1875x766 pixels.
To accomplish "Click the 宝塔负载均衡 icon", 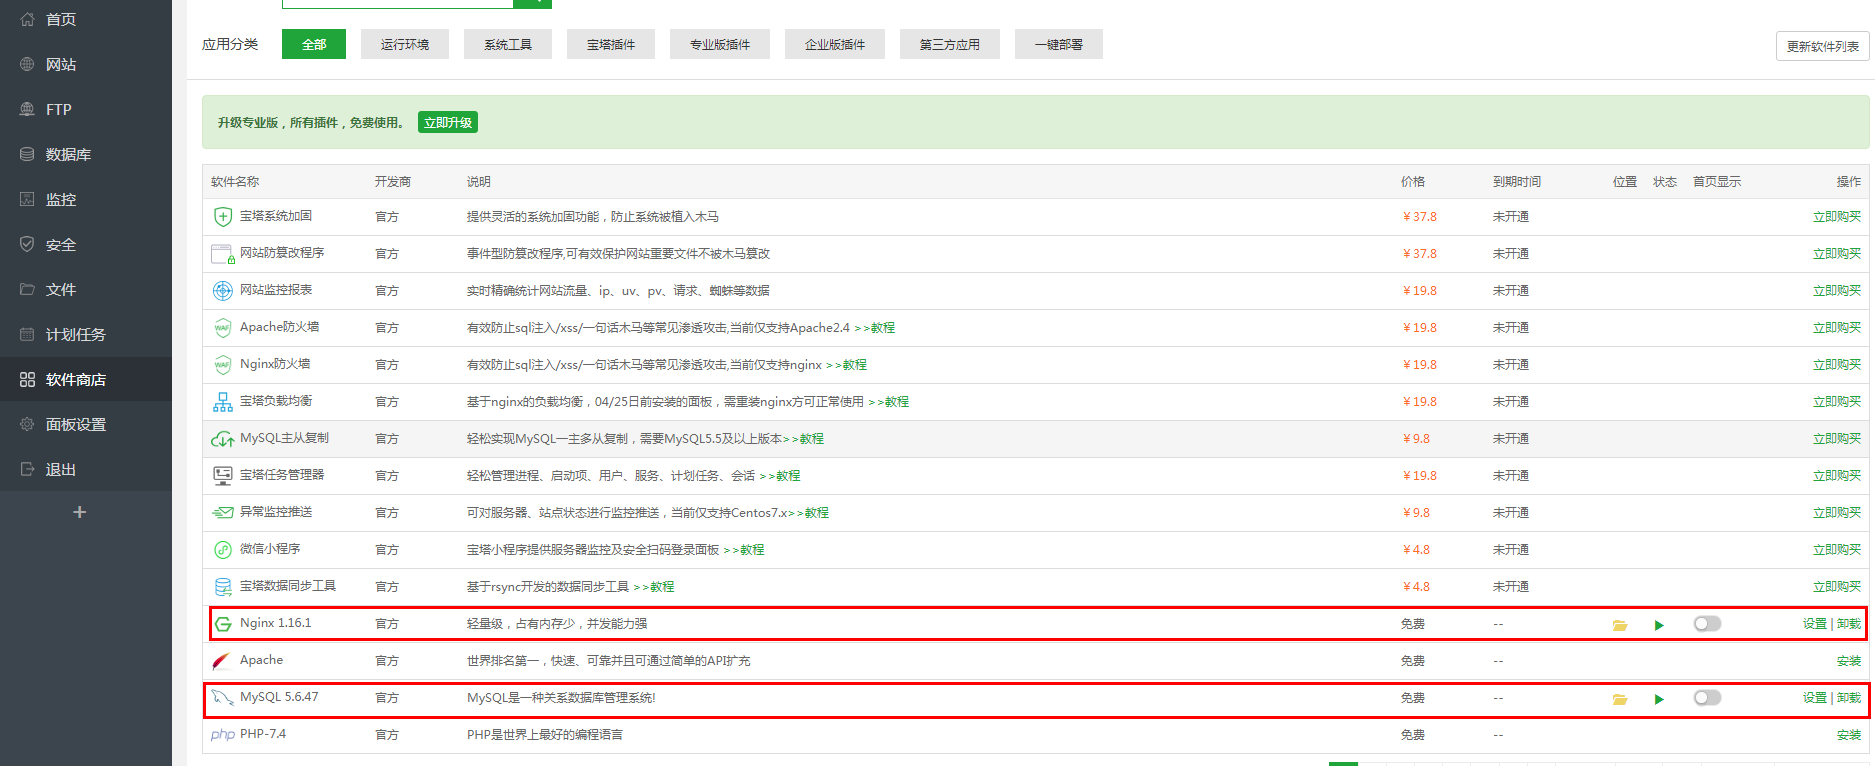I will pyautogui.click(x=223, y=402).
